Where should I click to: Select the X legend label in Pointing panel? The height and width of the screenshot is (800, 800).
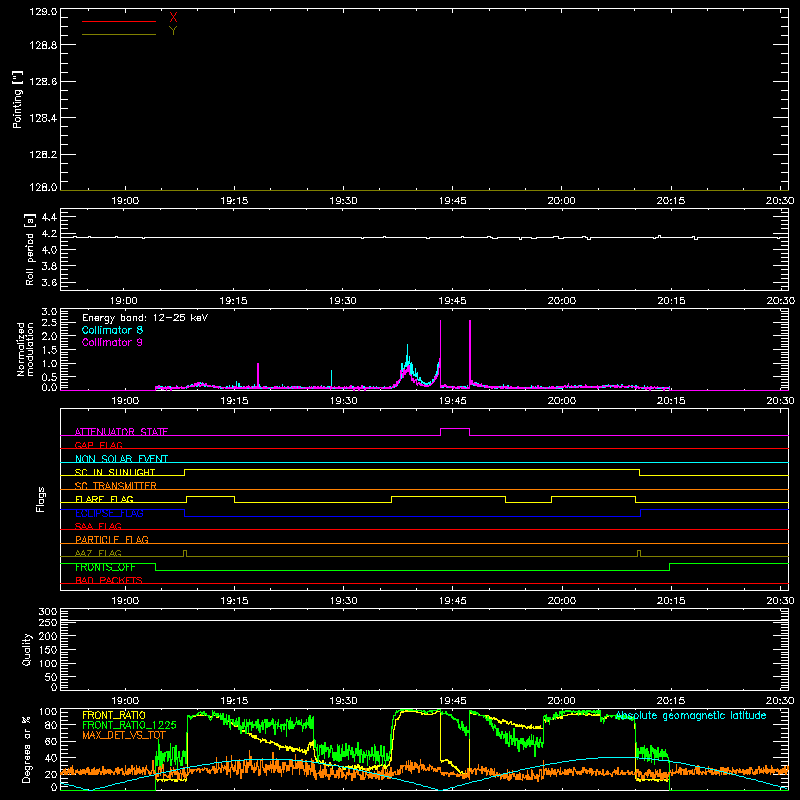click(173, 18)
